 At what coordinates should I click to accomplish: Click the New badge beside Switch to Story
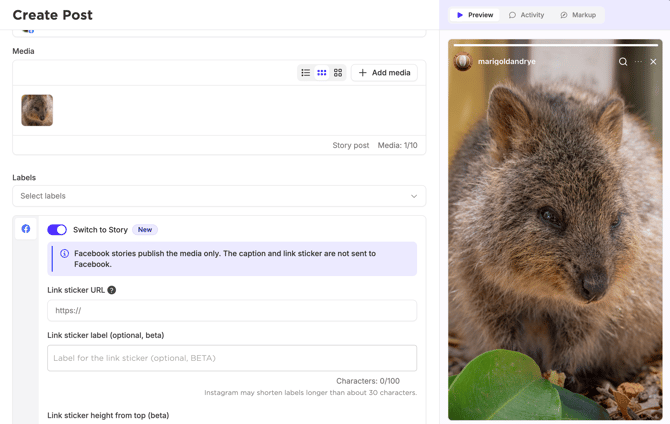(x=145, y=230)
